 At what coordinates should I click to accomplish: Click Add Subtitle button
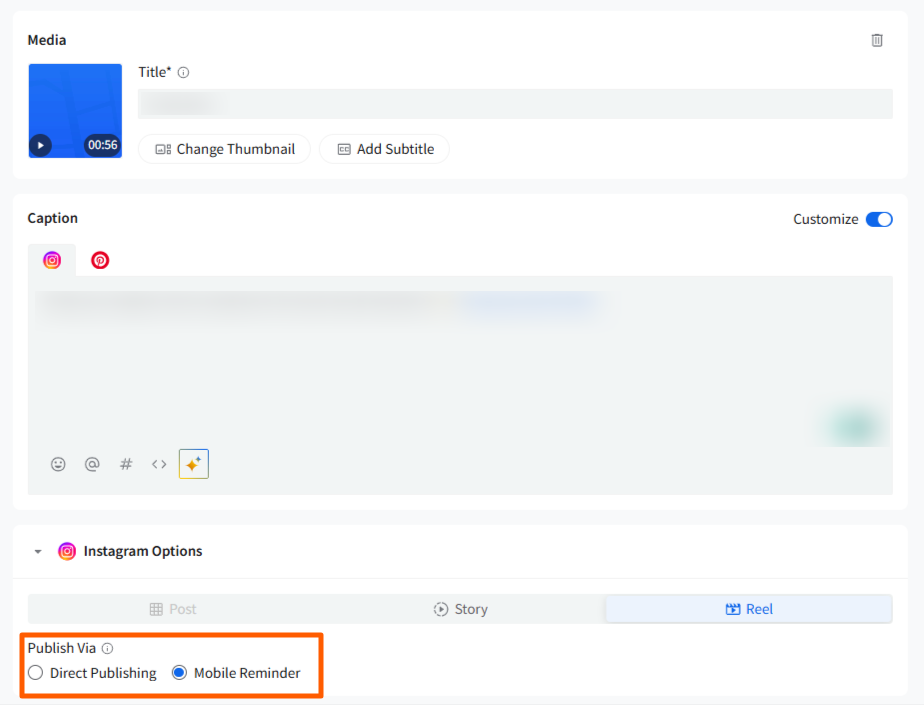coord(385,149)
